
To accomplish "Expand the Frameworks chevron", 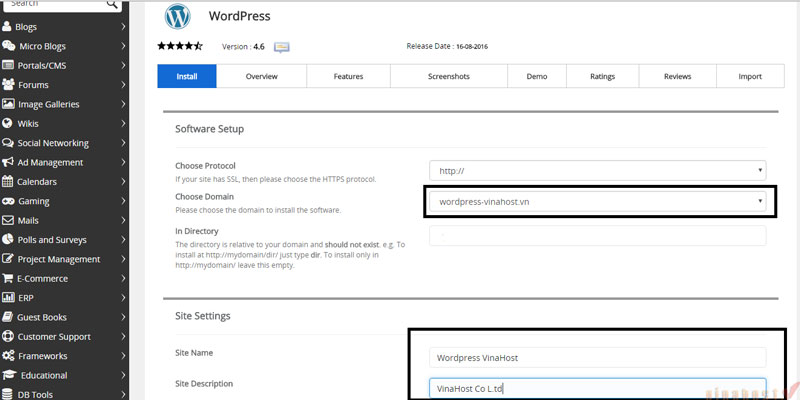I will 123,356.
